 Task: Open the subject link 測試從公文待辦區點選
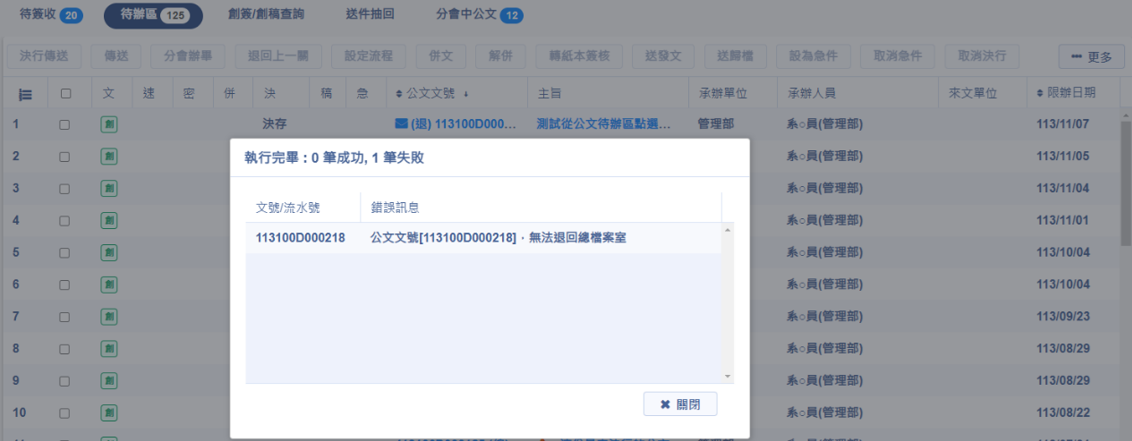pos(603,125)
